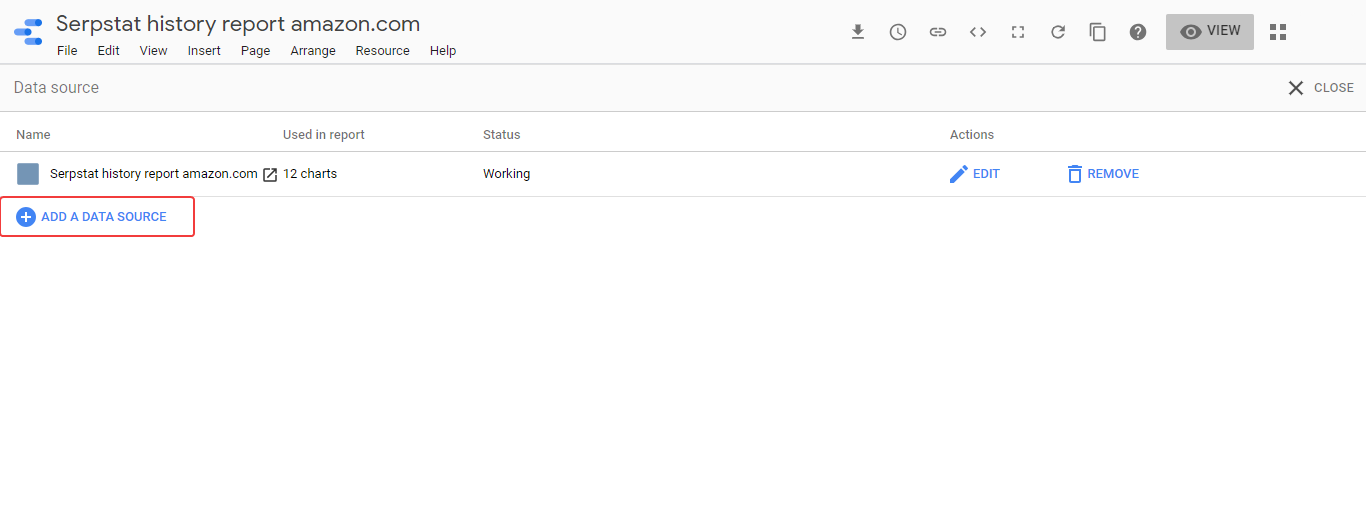The image size is (1366, 515).
Task: Open the Arrange menu
Action: [x=313, y=51]
